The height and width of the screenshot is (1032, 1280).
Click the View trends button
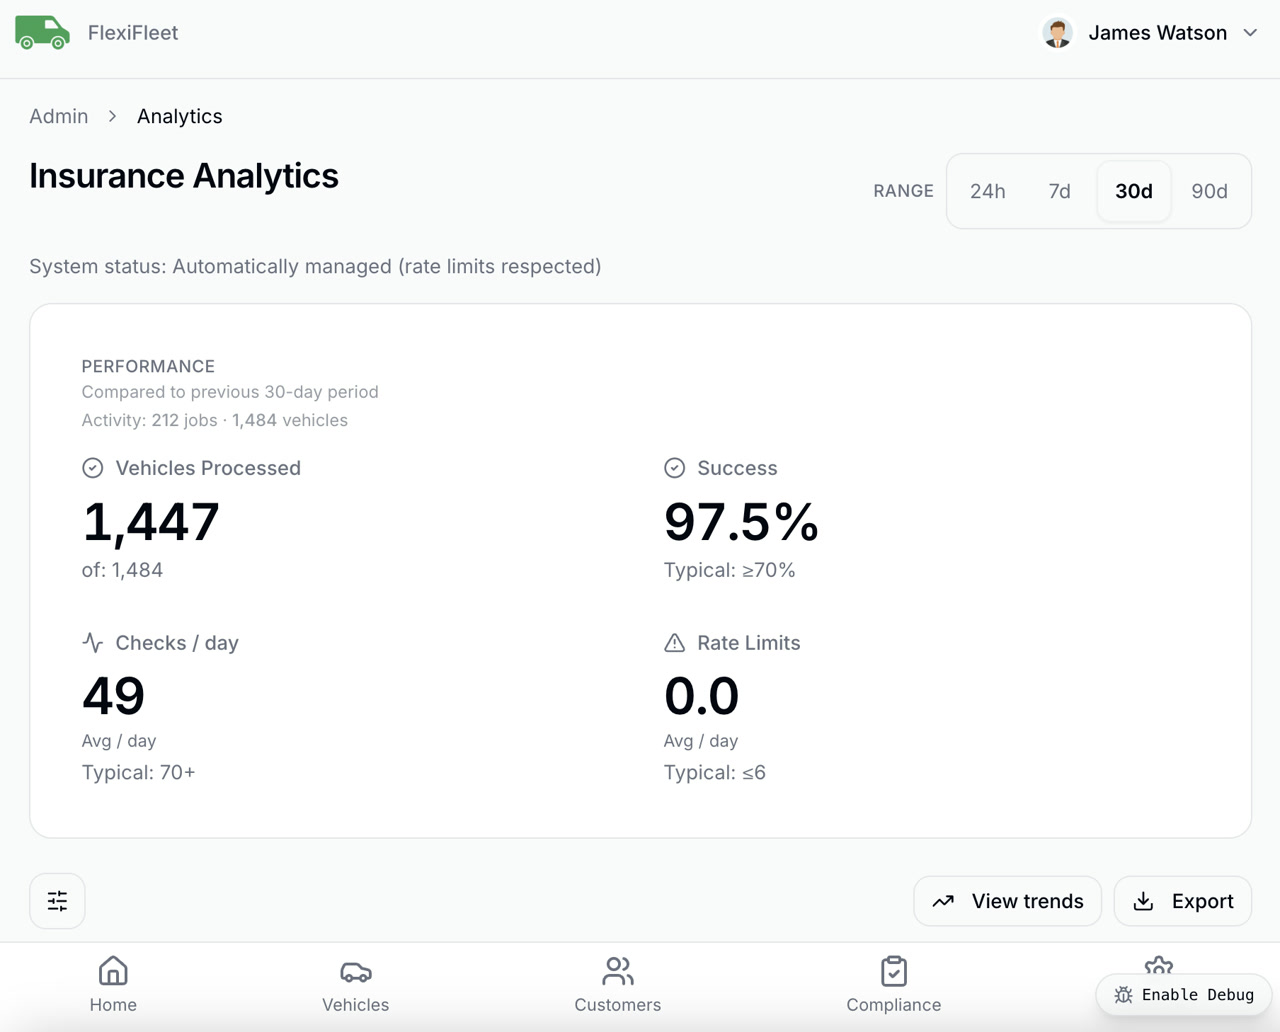click(1007, 901)
